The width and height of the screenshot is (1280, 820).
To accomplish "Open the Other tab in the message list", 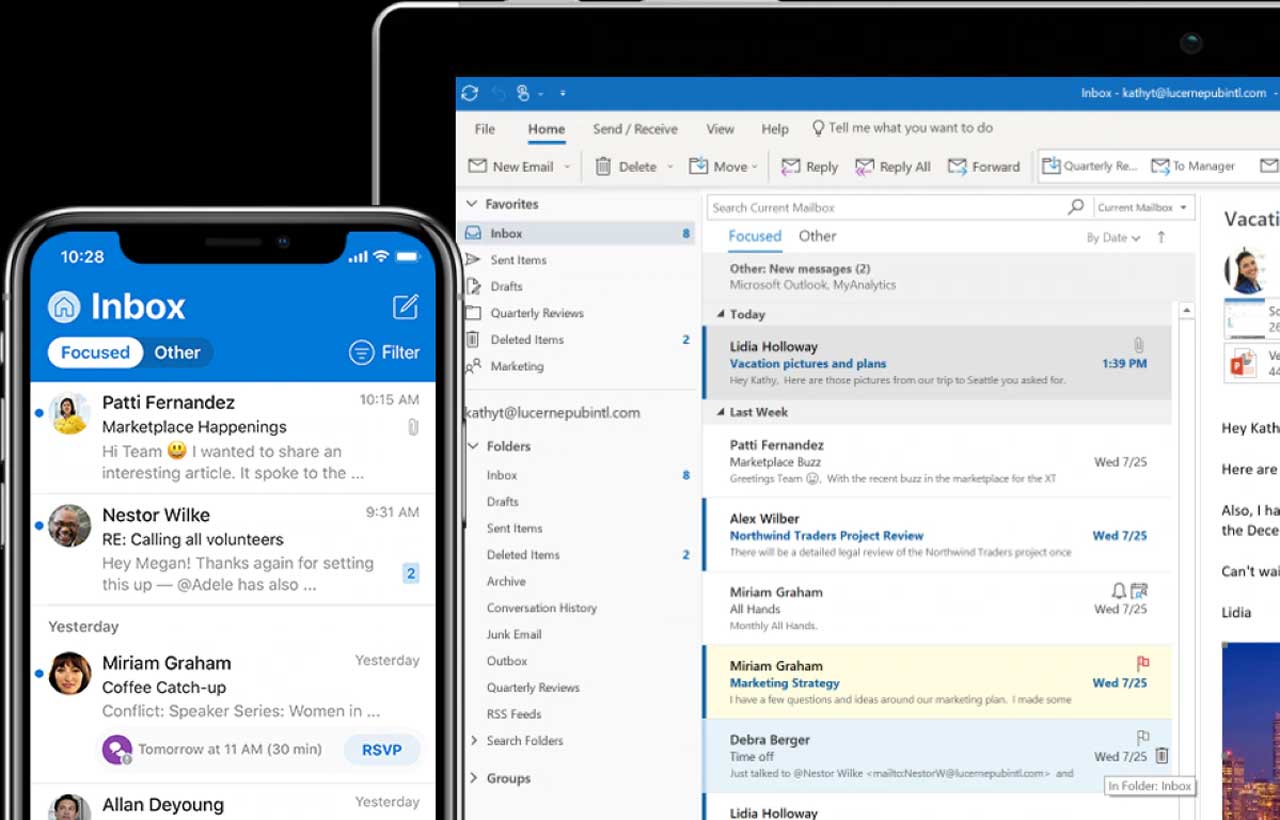I will (x=817, y=236).
